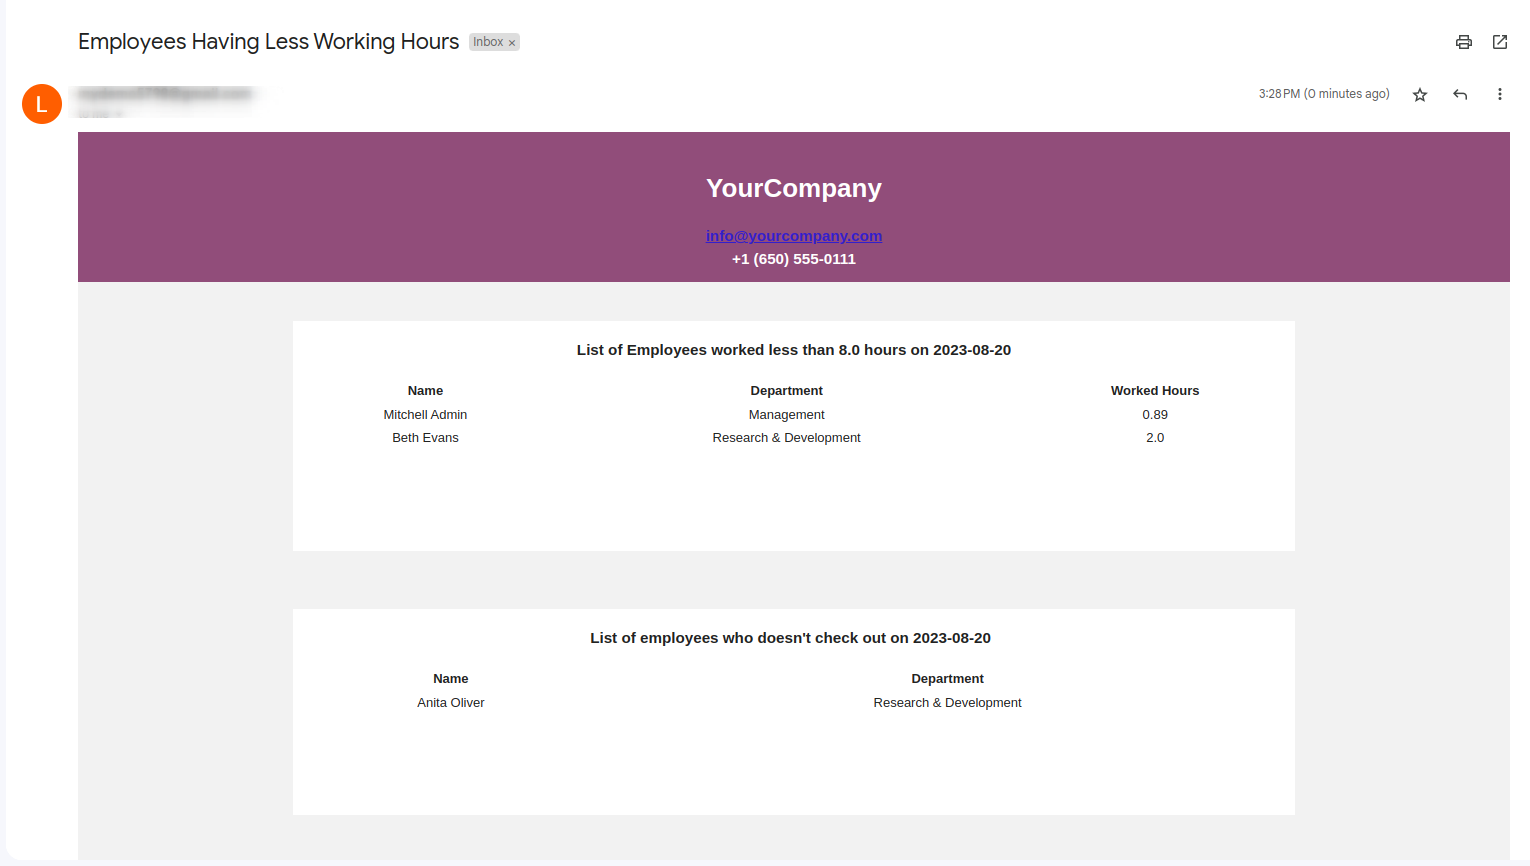Star this email message
This screenshot has height=866, width=1530.
coord(1420,95)
